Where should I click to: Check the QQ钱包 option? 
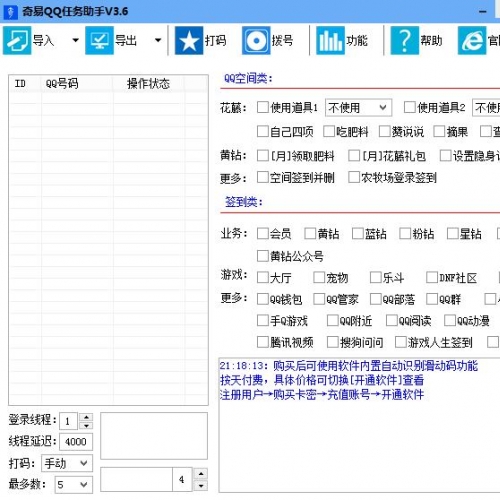pos(263,299)
